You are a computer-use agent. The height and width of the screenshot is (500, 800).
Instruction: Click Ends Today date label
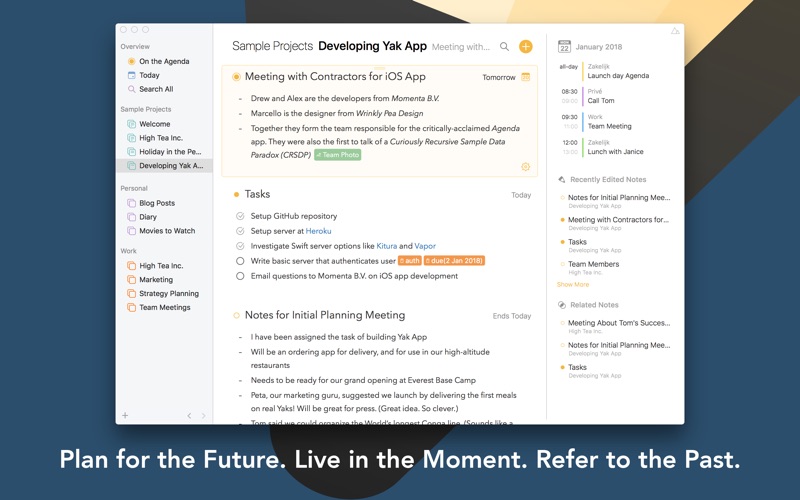pos(512,316)
